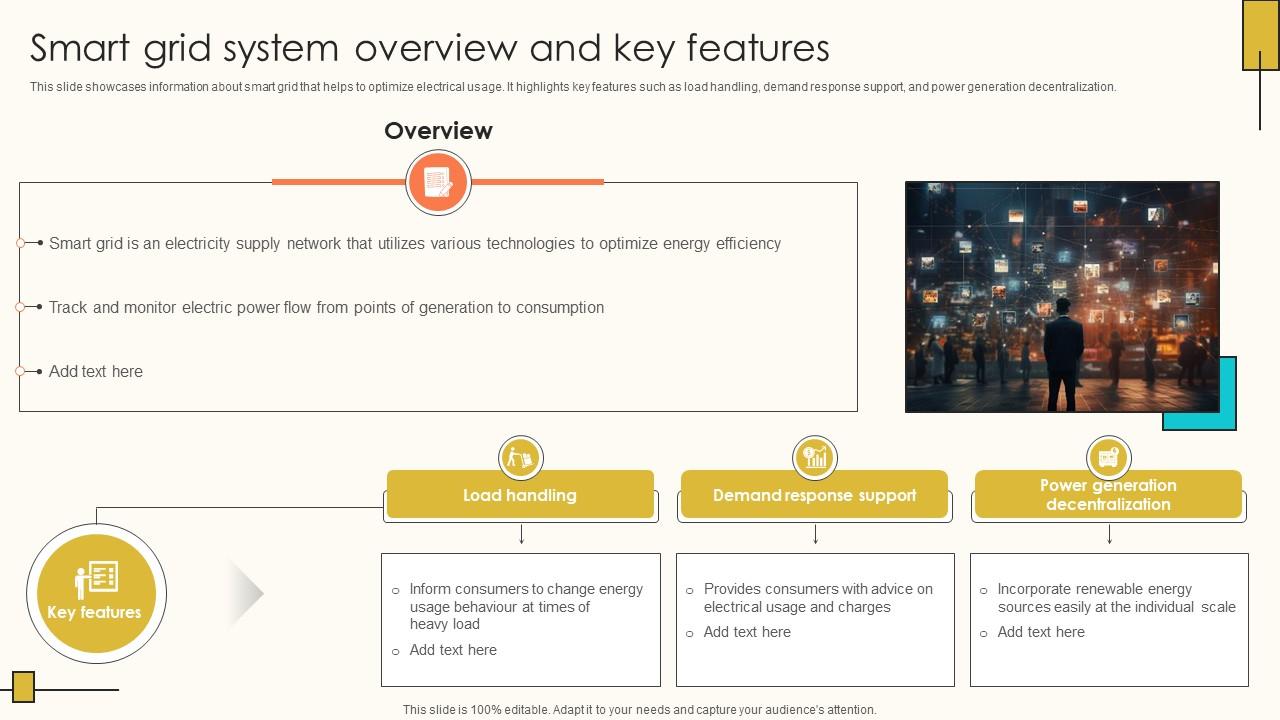Viewport: 1280px width, 720px height.
Task: Select the smart grid city photo
Action: (x=1062, y=296)
